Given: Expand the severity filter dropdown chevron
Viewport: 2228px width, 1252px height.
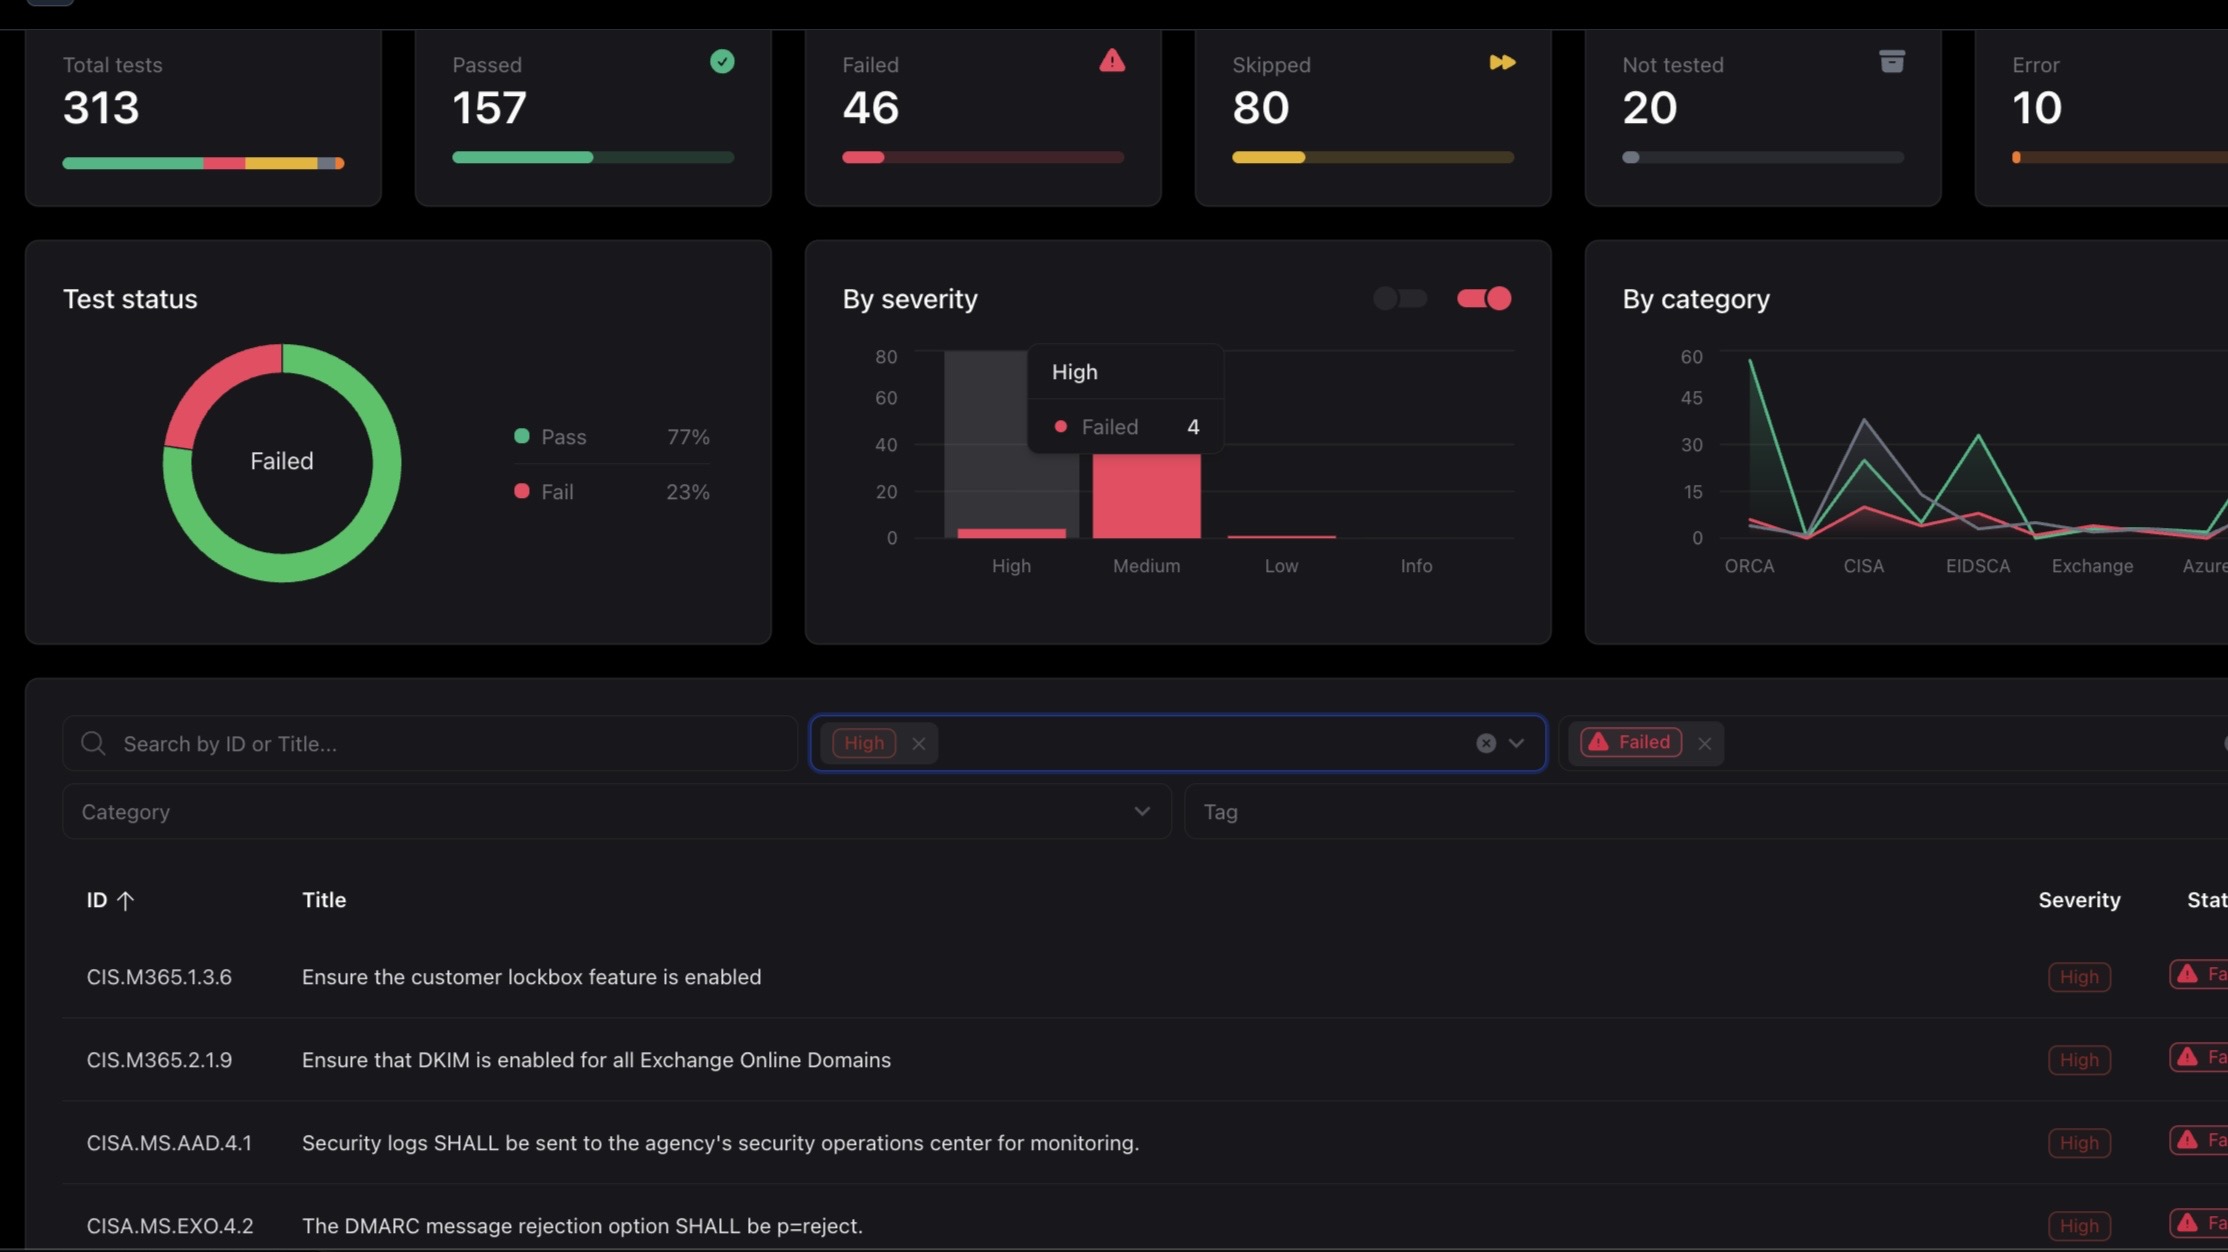Looking at the screenshot, I should click(x=1516, y=743).
